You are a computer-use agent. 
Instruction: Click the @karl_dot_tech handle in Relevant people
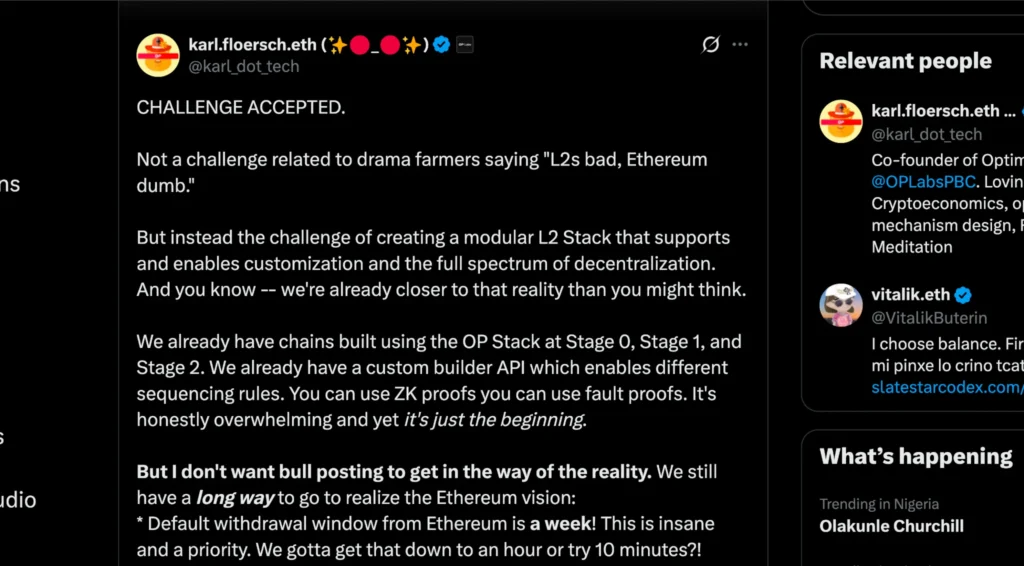pyautogui.click(x=926, y=134)
